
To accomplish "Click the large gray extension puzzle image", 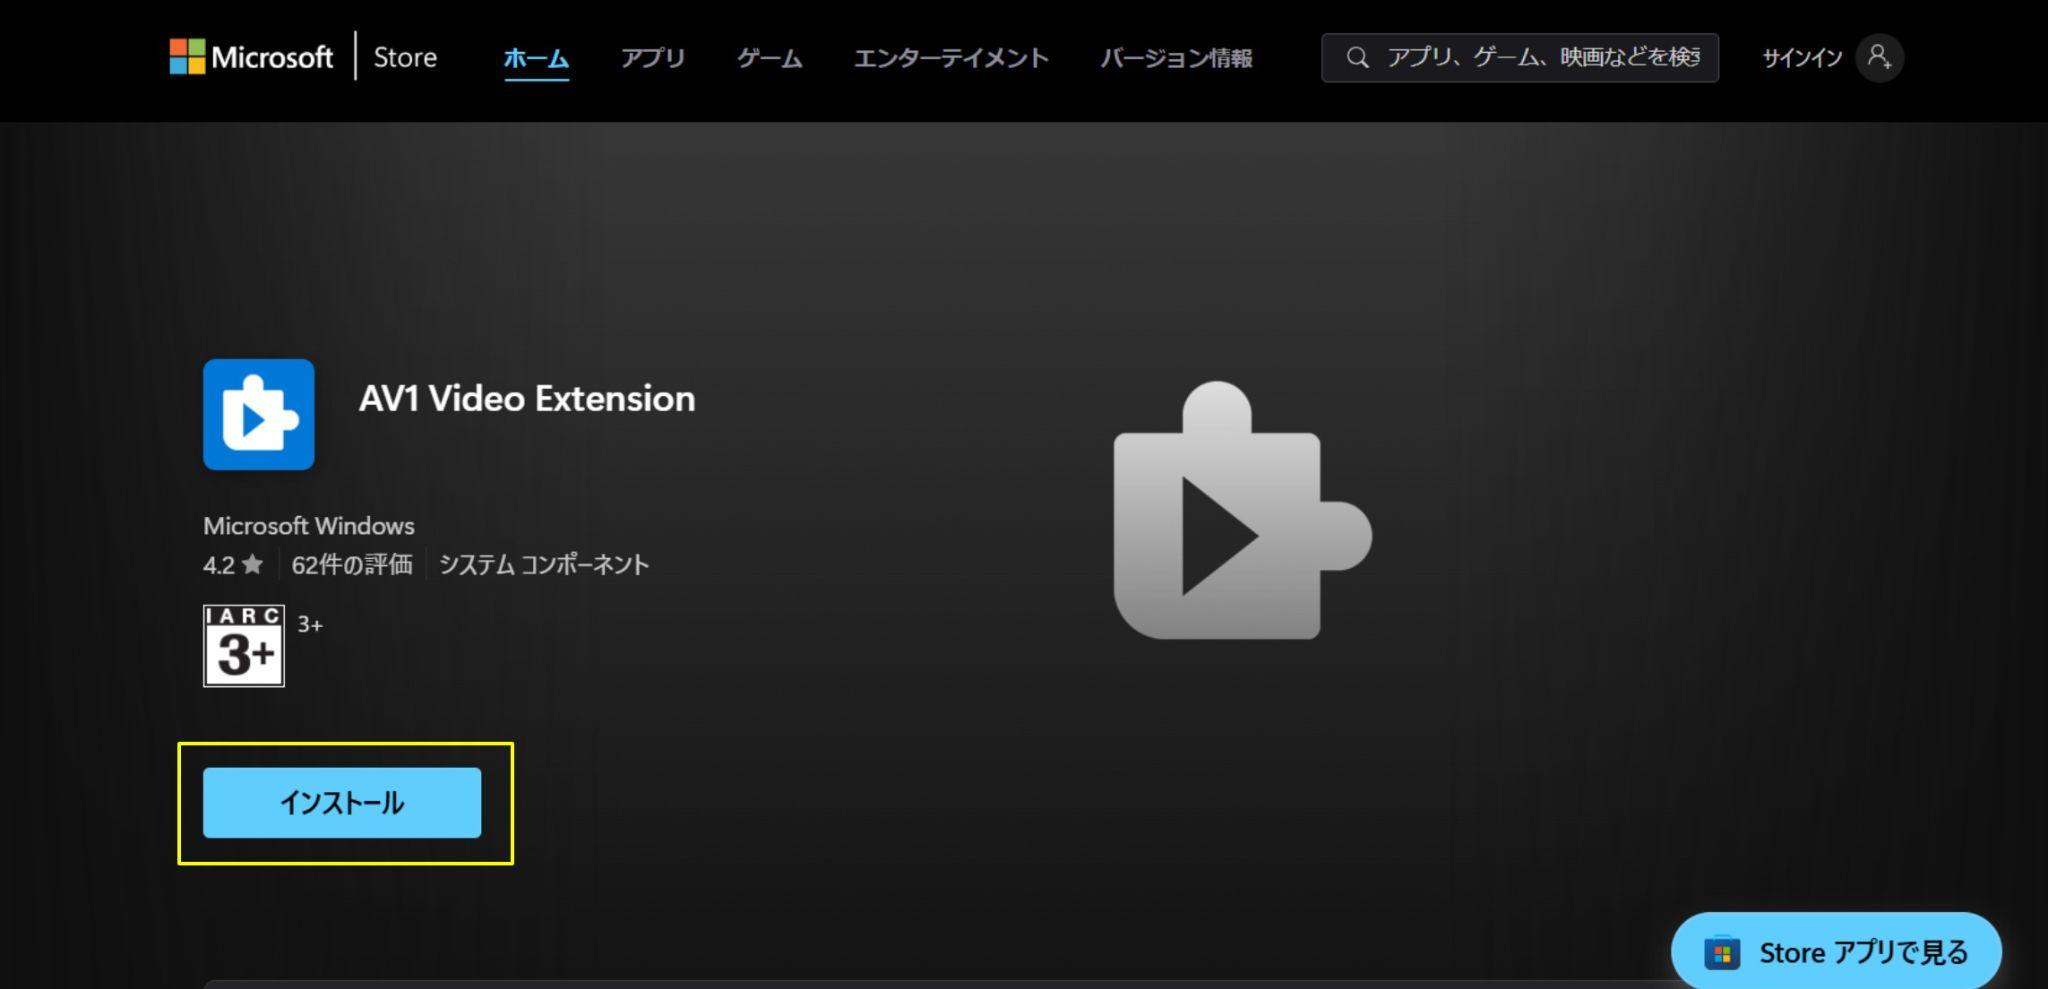I will (x=1243, y=510).
